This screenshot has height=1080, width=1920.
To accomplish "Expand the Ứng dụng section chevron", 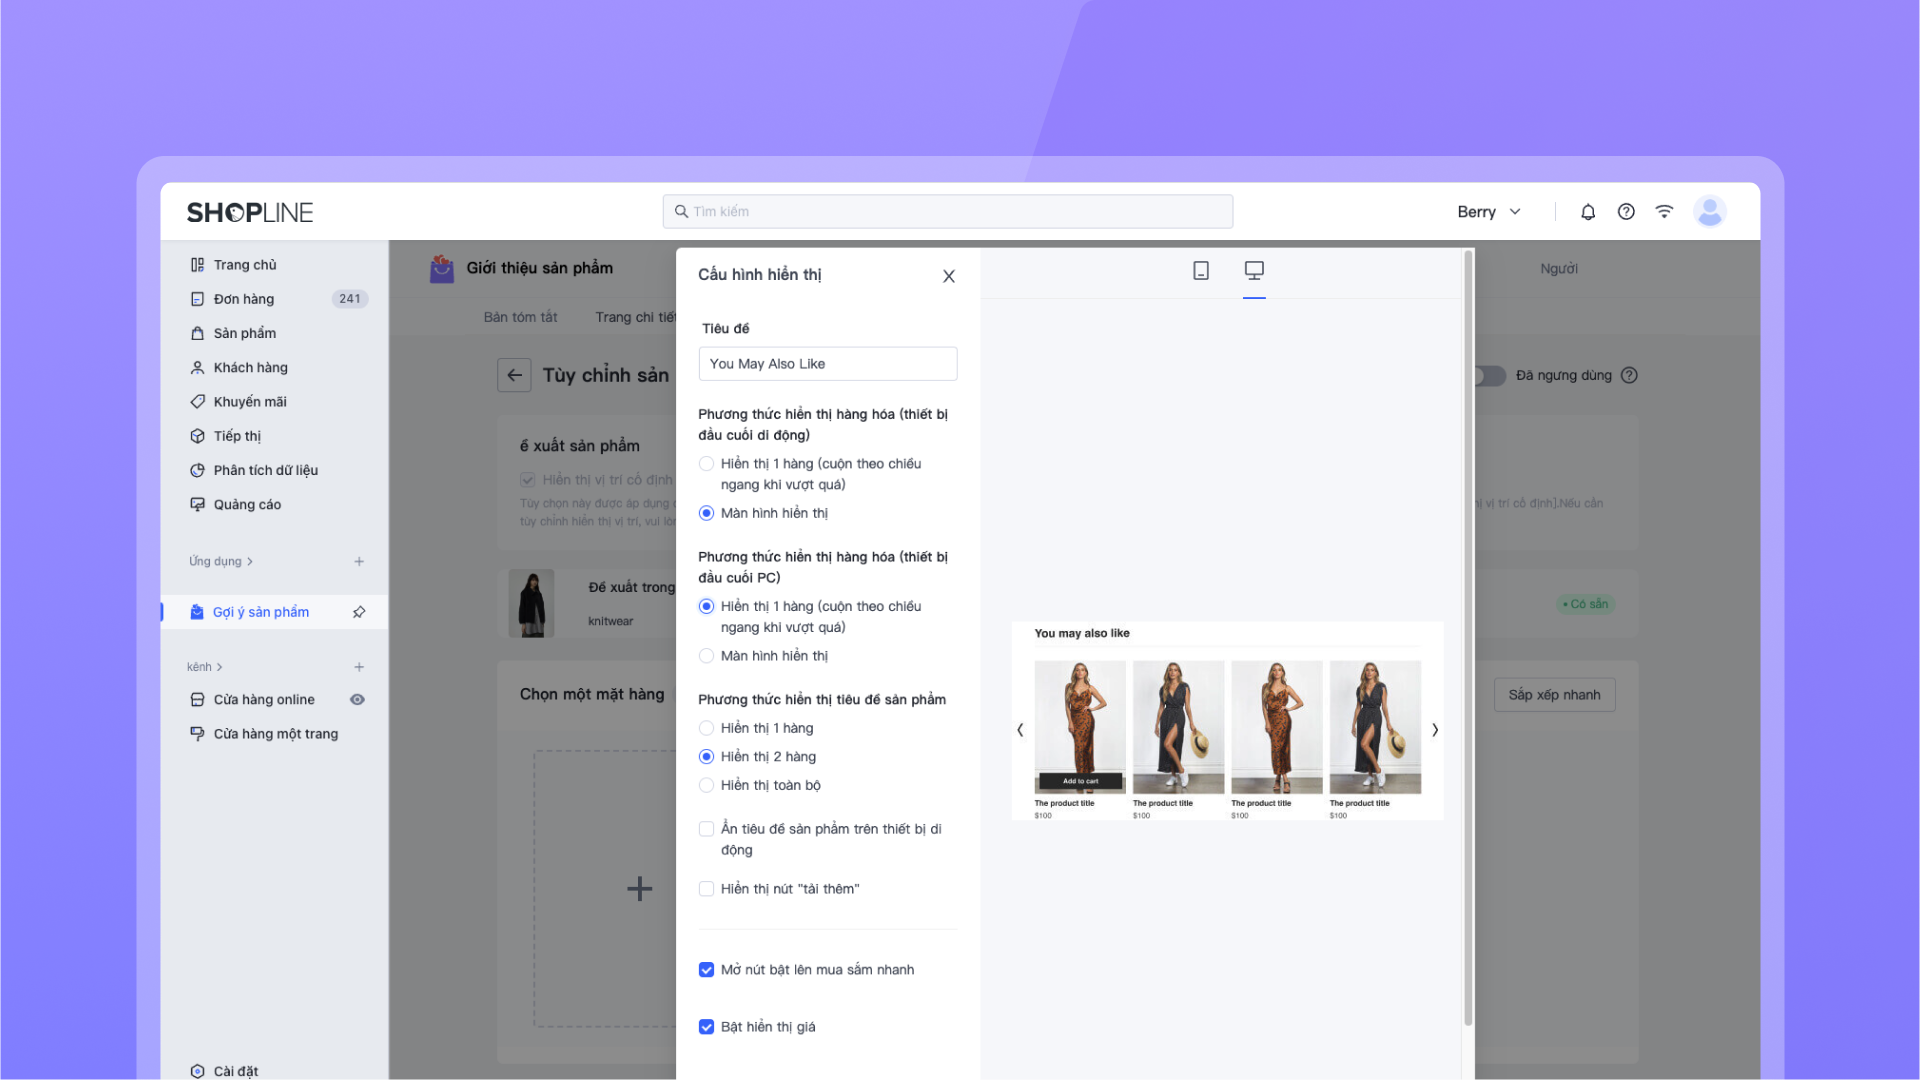I will (x=250, y=562).
